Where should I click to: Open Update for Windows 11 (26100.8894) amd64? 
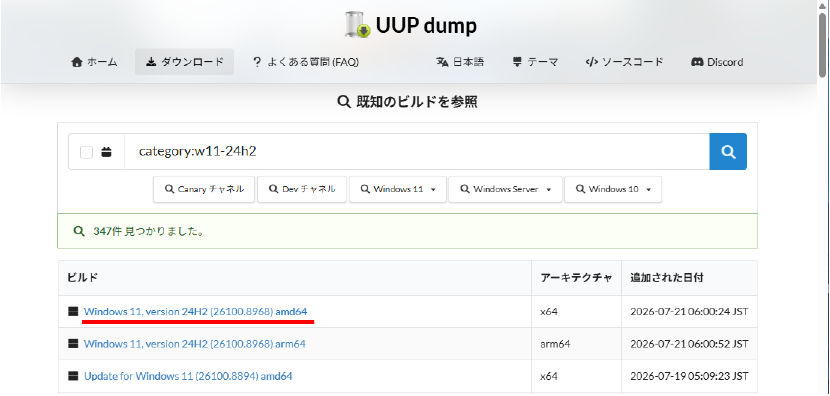(188, 376)
